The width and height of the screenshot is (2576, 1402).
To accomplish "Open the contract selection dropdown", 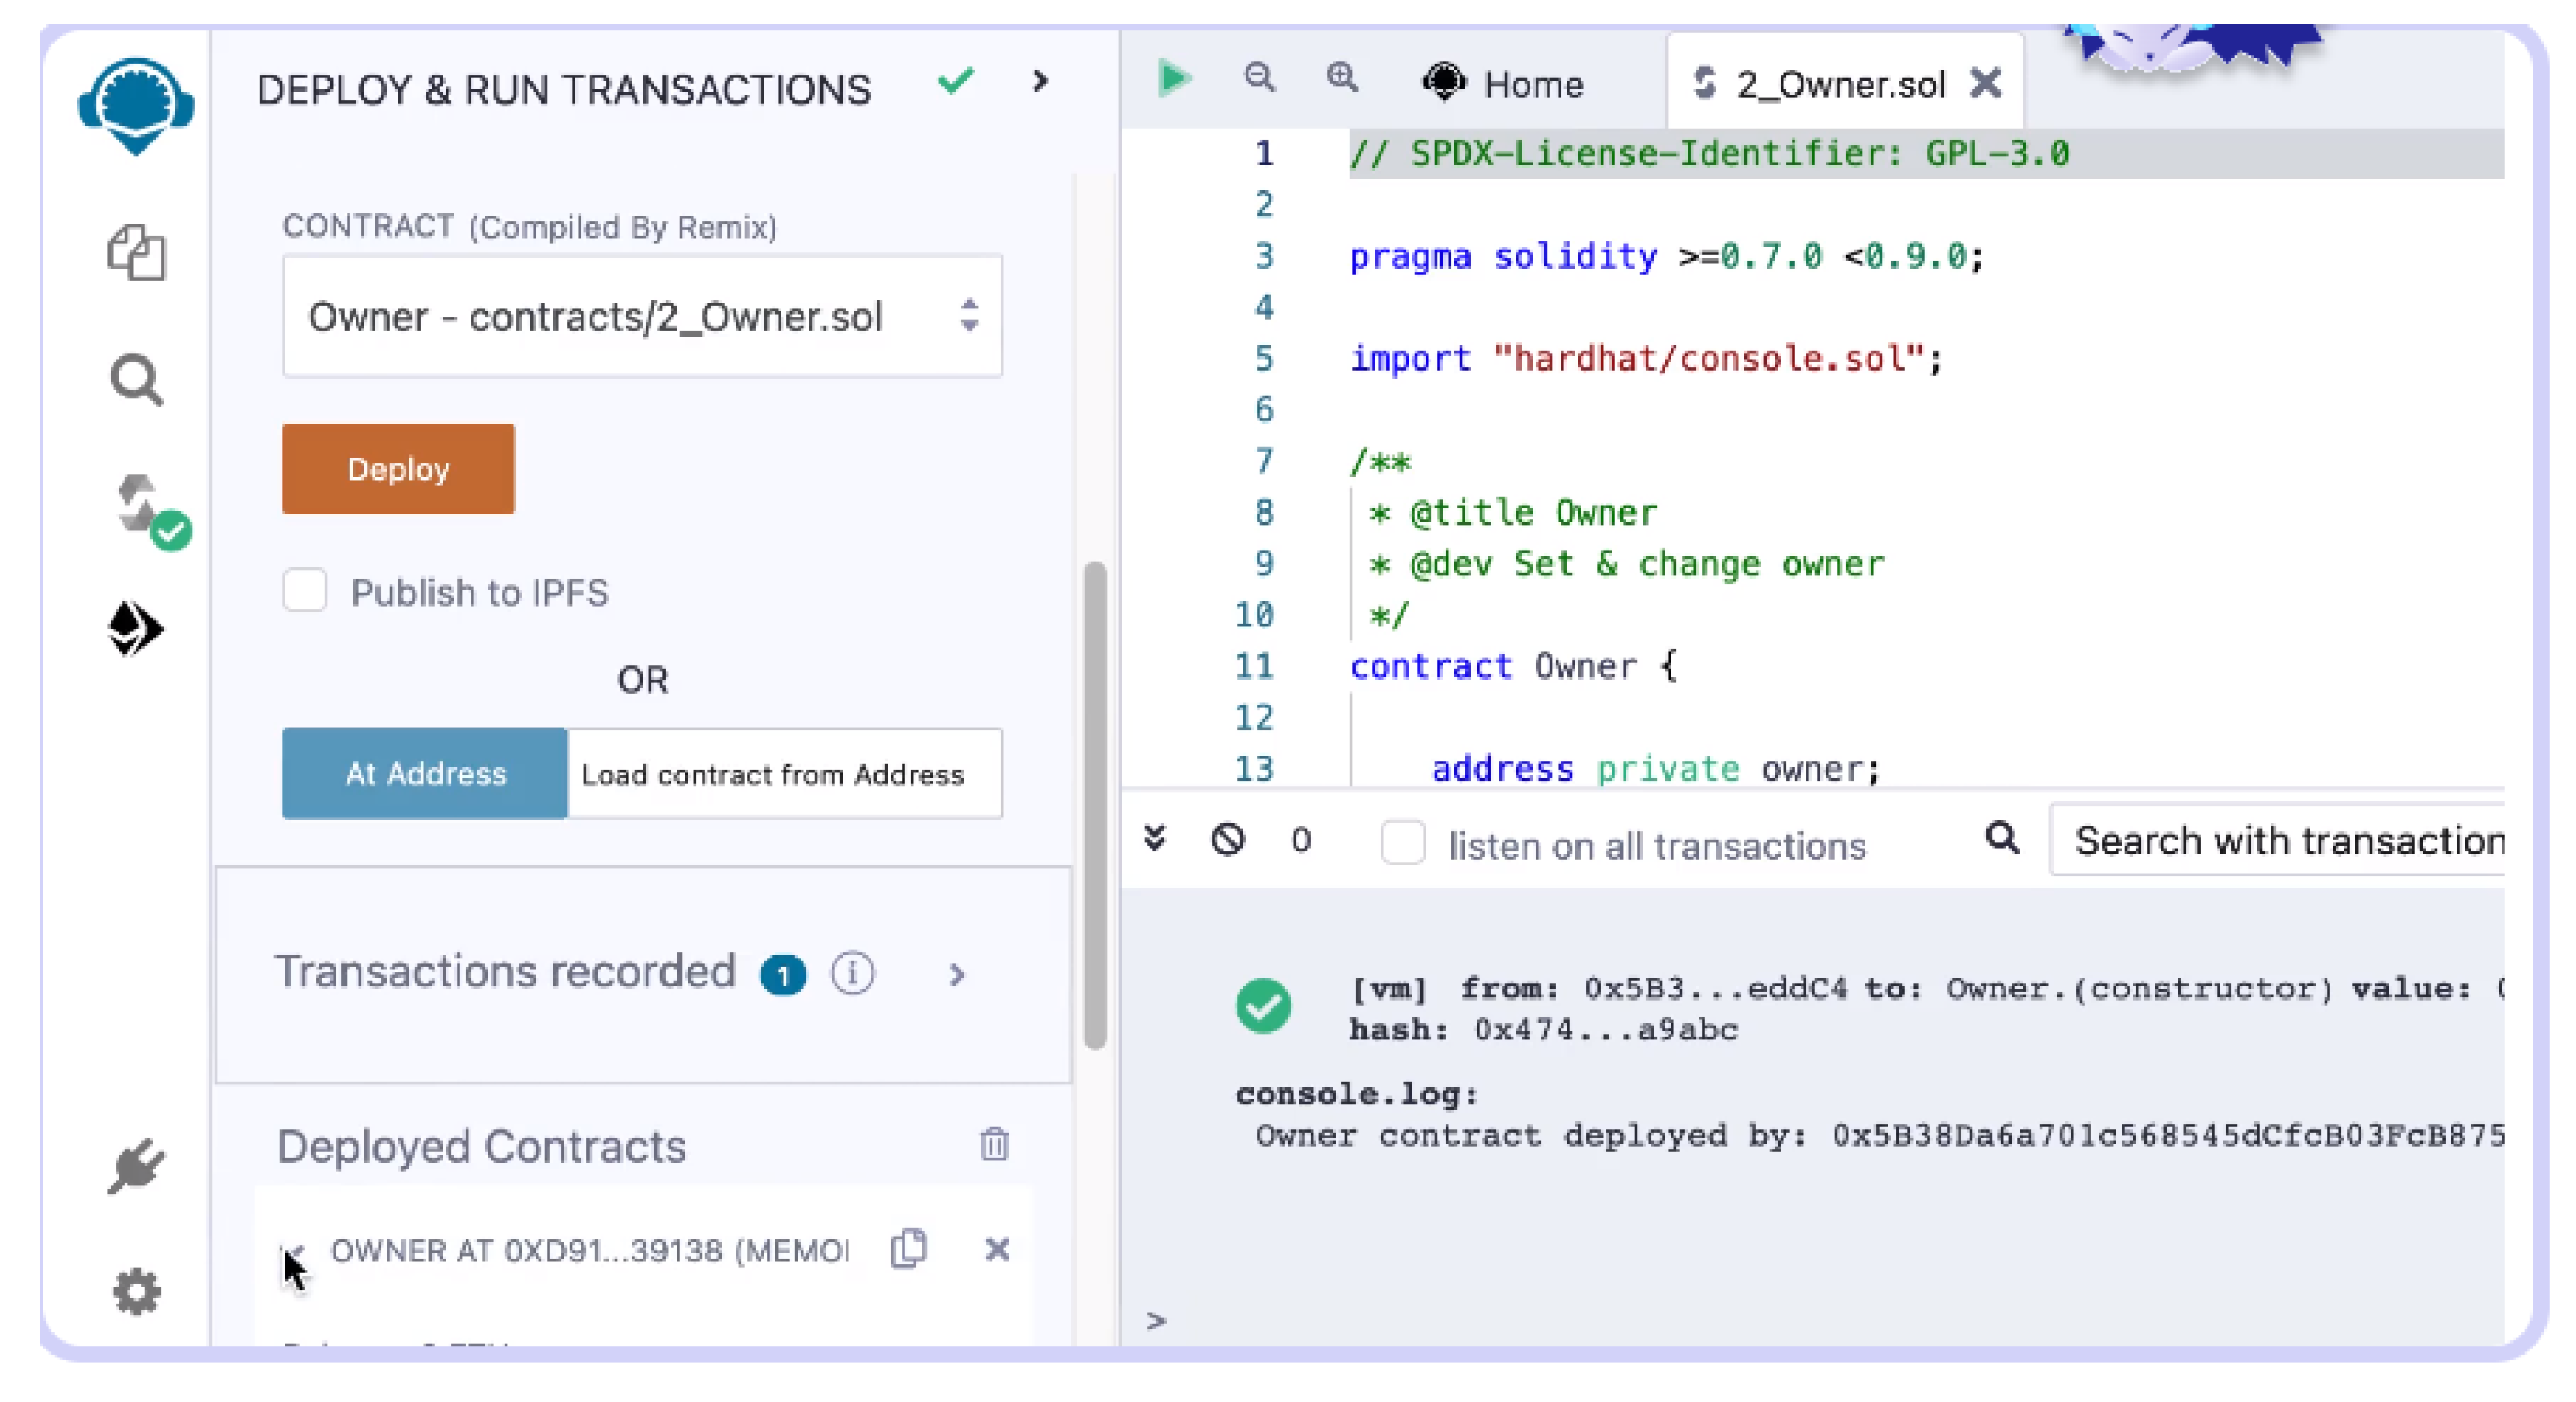I will coord(642,316).
